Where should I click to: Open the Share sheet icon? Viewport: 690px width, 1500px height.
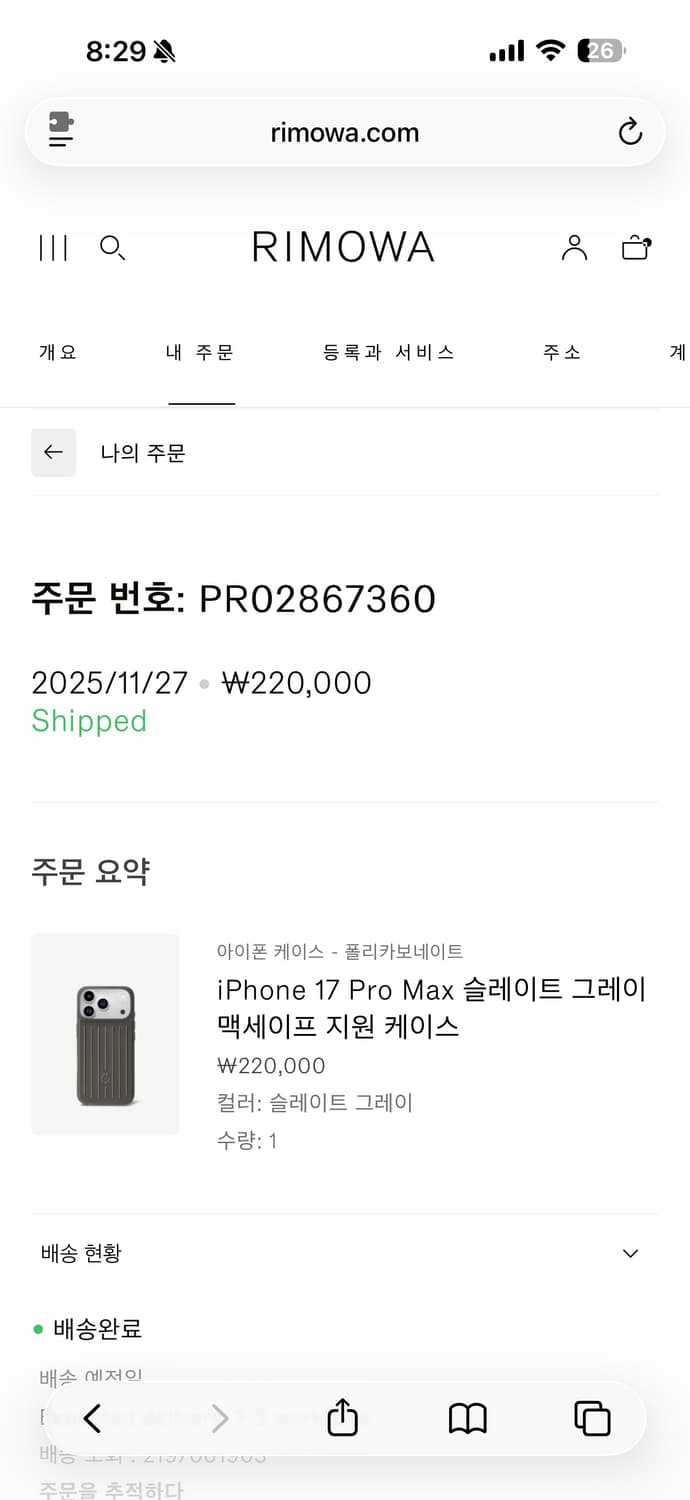click(x=343, y=1418)
